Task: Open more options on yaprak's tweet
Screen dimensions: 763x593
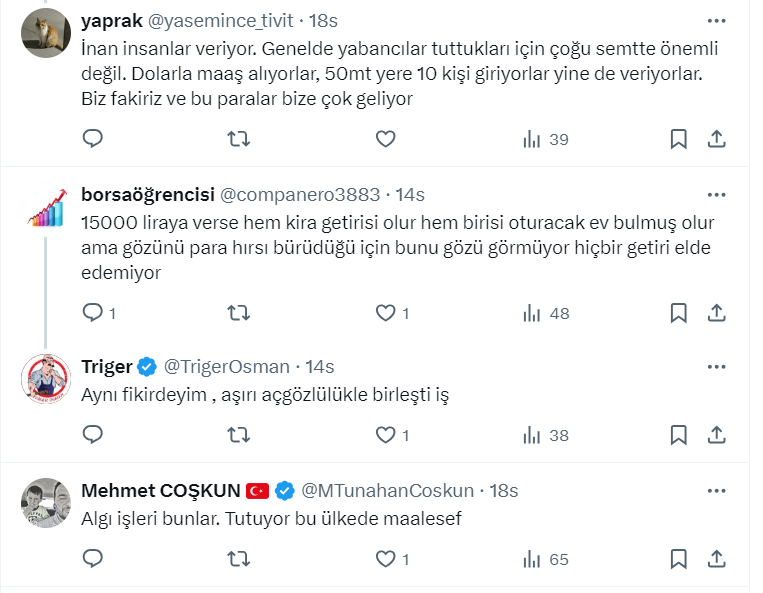Action: click(716, 20)
